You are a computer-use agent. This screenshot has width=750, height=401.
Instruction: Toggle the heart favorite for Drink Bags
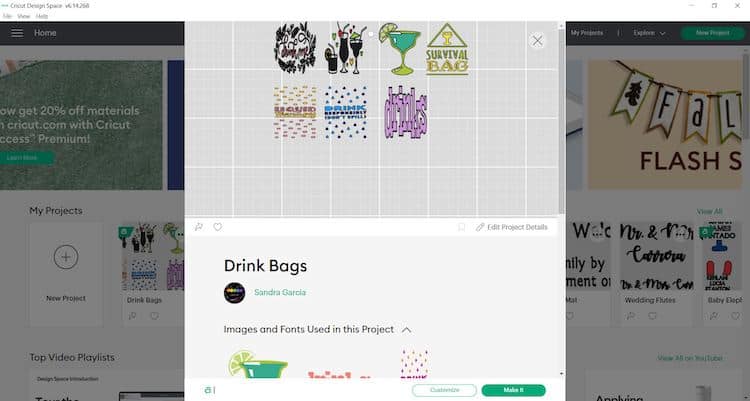coord(218,227)
